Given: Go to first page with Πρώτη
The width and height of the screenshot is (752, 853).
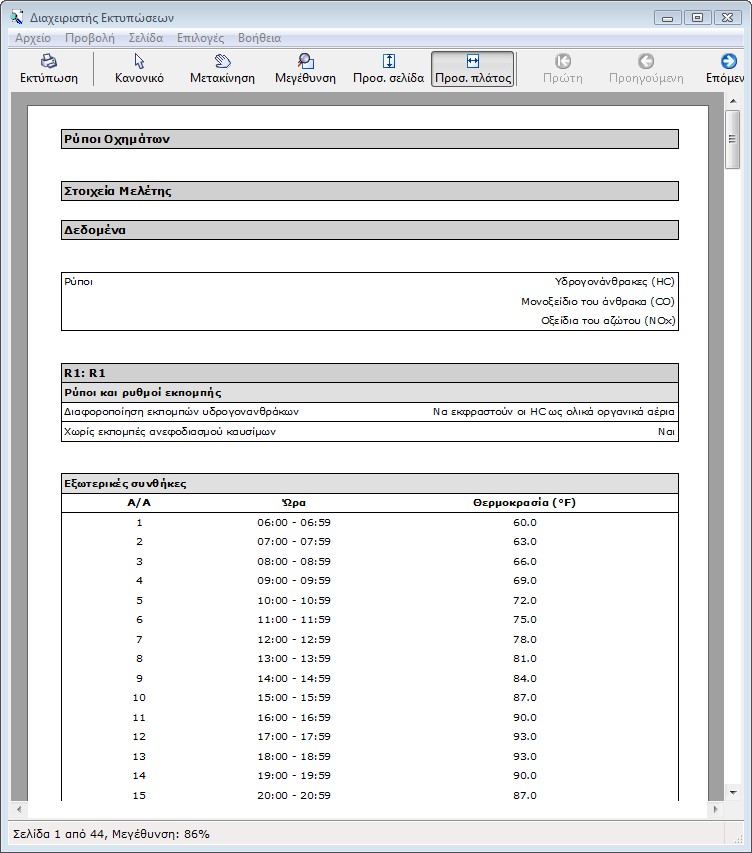Looking at the screenshot, I should [x=563, y=62].
